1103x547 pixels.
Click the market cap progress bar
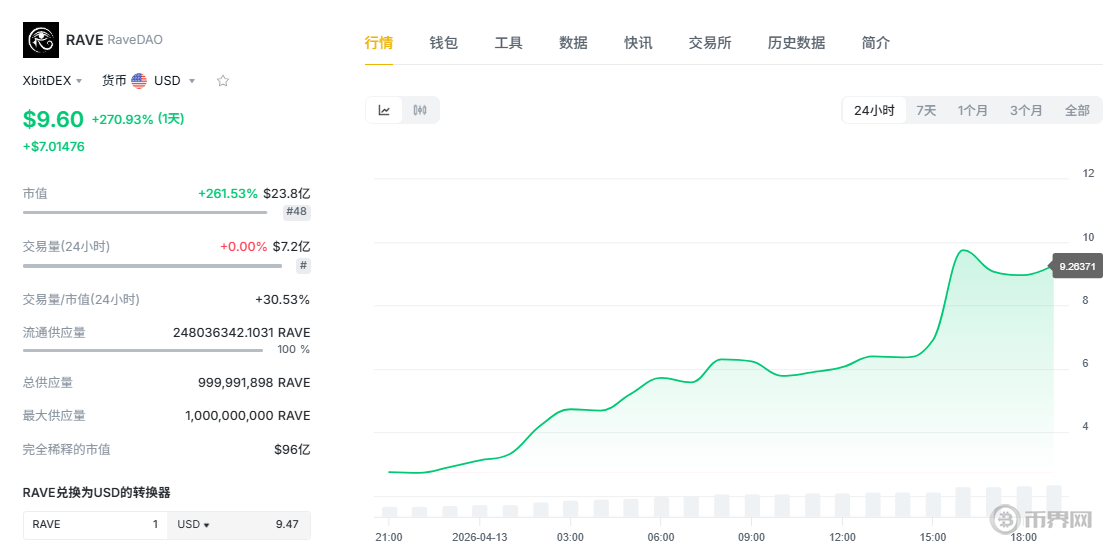tap(145, 212)
